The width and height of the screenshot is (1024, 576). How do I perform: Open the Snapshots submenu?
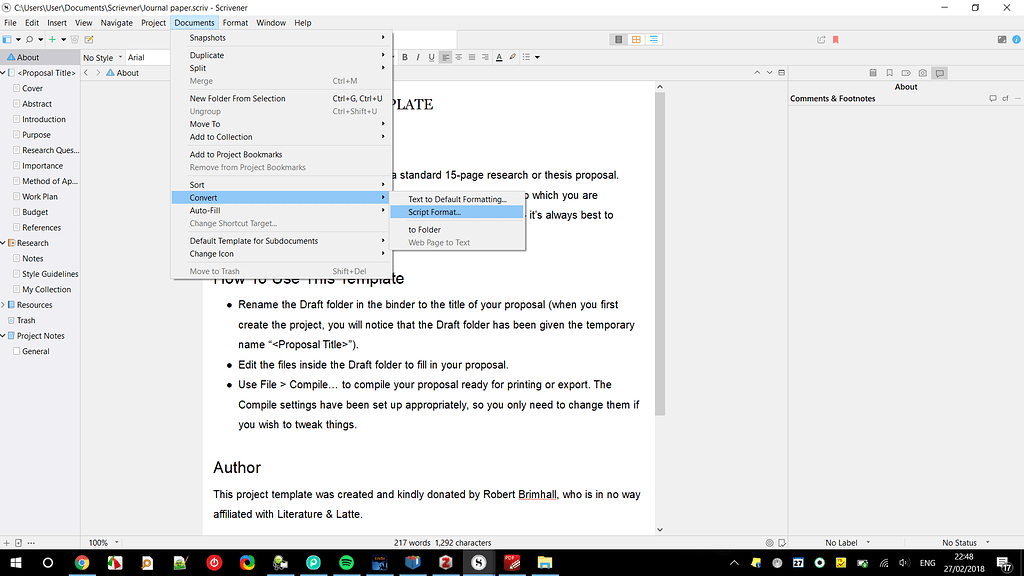281,38
